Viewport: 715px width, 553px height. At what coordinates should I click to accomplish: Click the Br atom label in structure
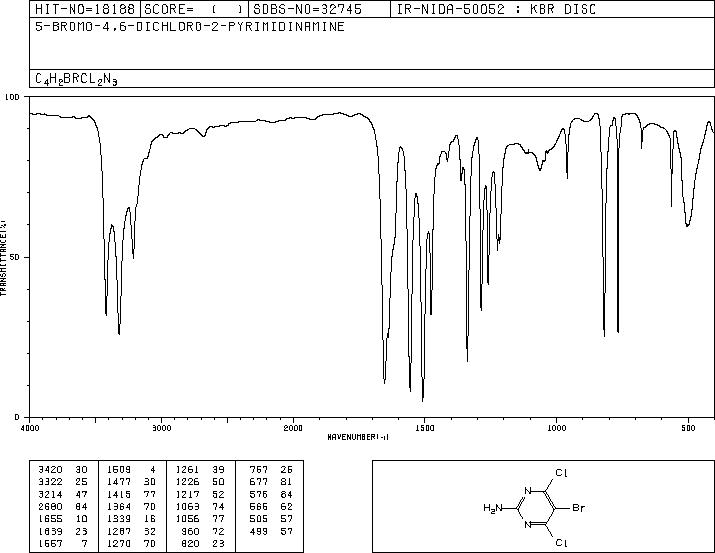(x=578, y=507)
